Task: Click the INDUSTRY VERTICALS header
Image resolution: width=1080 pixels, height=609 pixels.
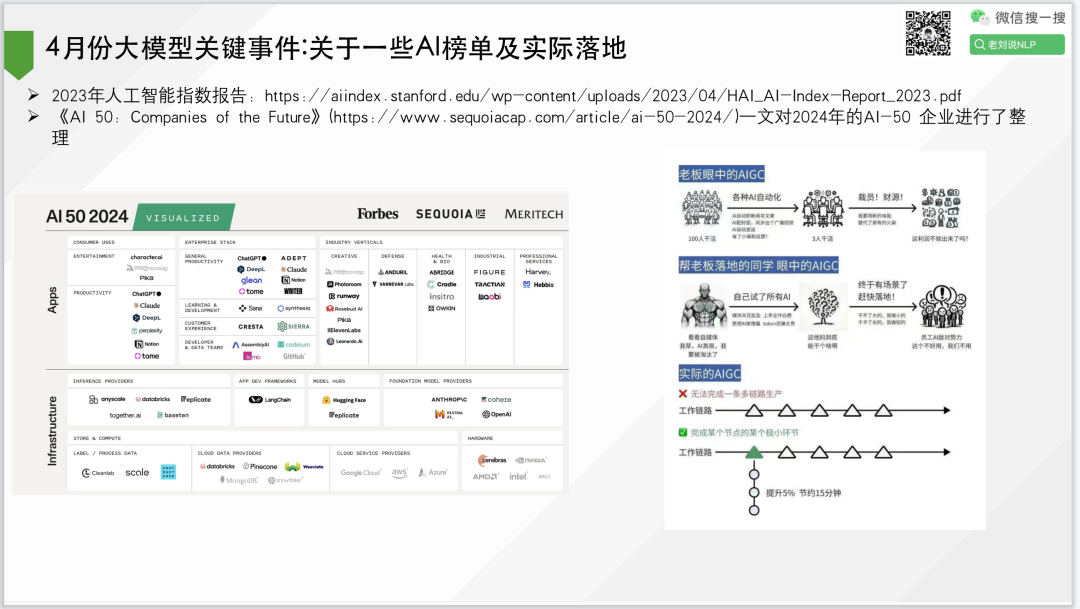Action: pos(354,242)
